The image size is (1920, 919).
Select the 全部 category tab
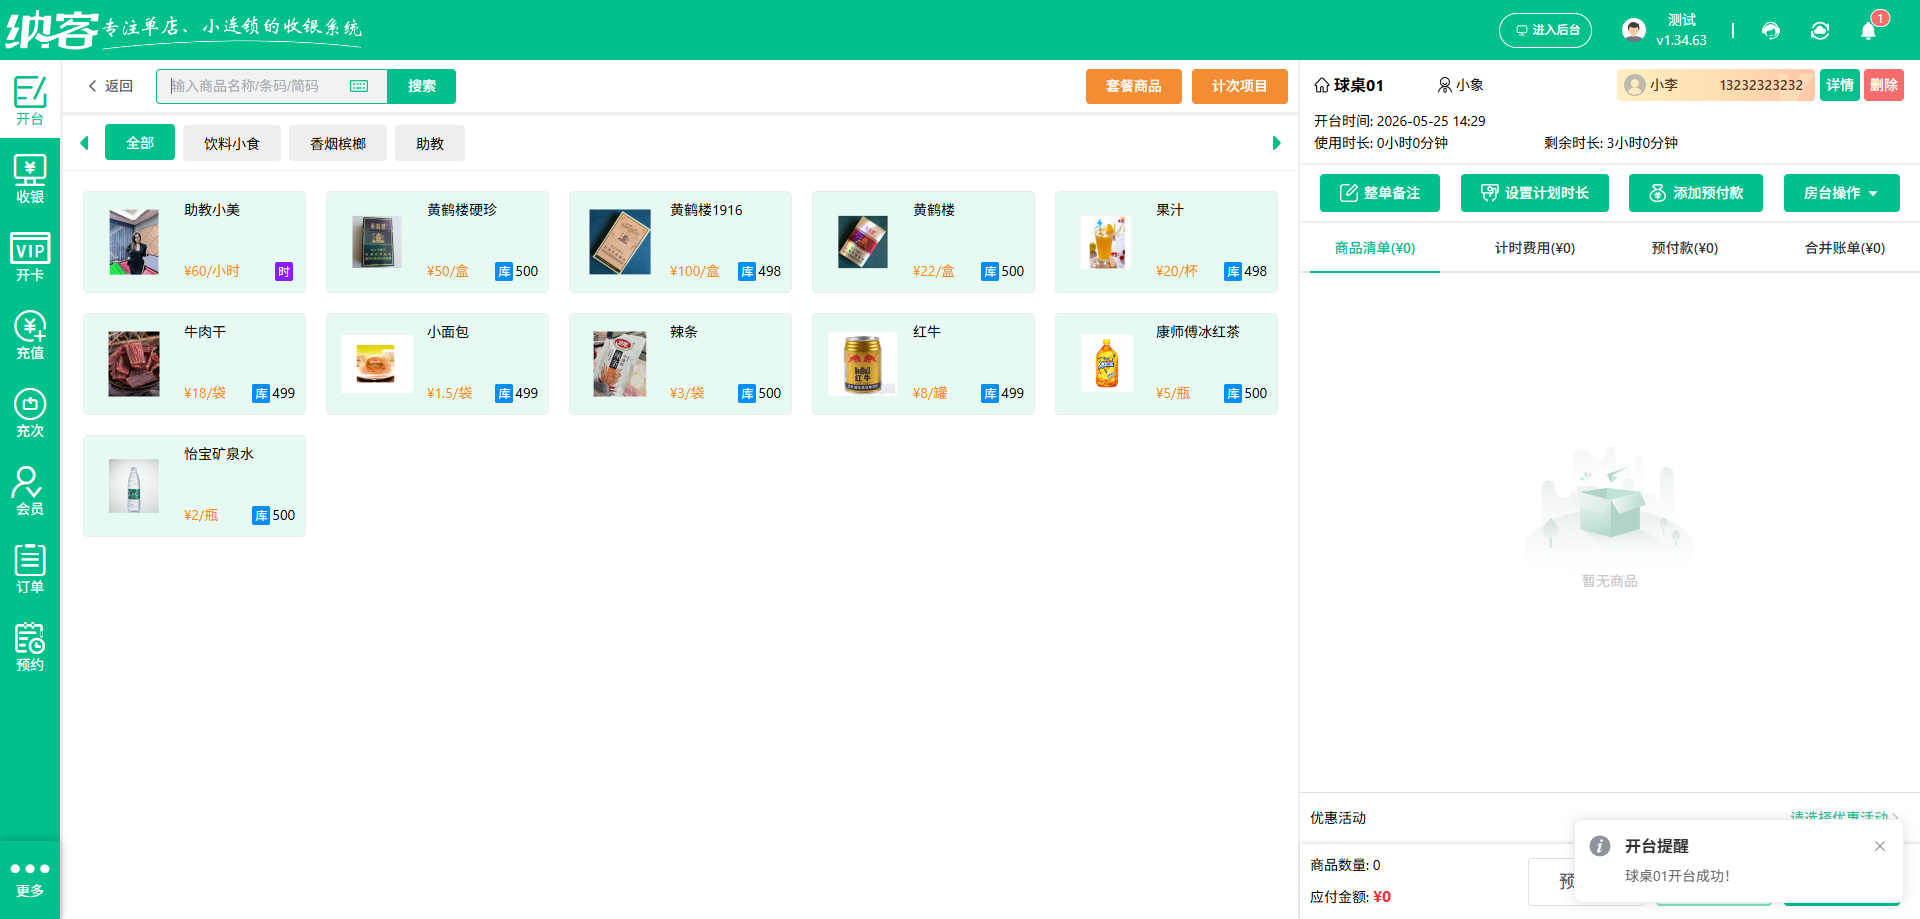[x=140, y=143]
